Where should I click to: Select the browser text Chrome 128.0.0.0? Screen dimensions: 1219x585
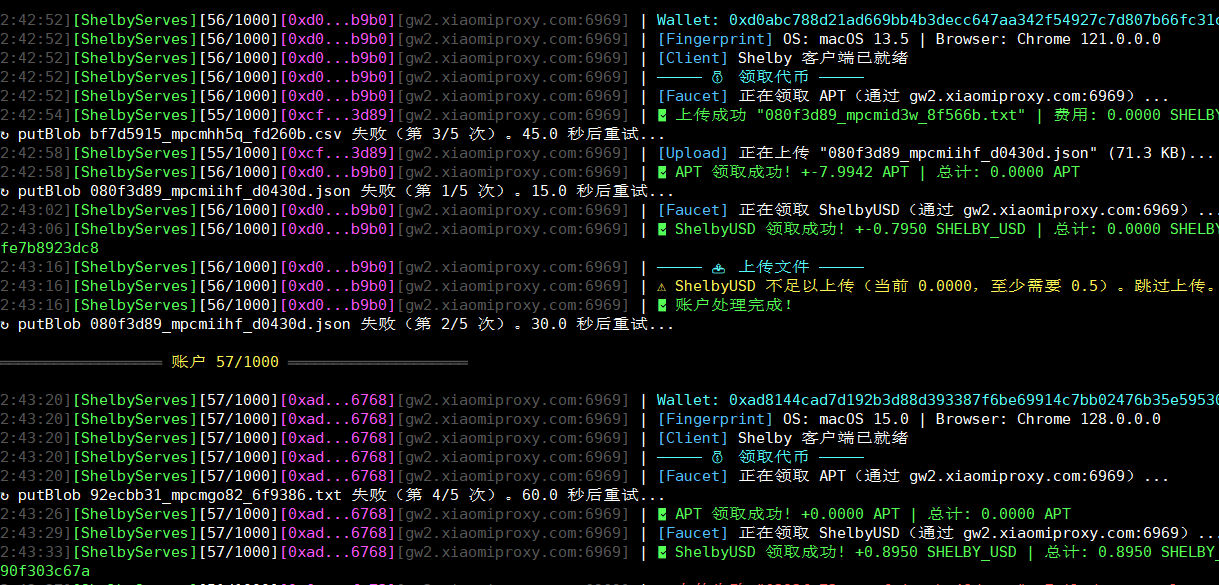1089,419
